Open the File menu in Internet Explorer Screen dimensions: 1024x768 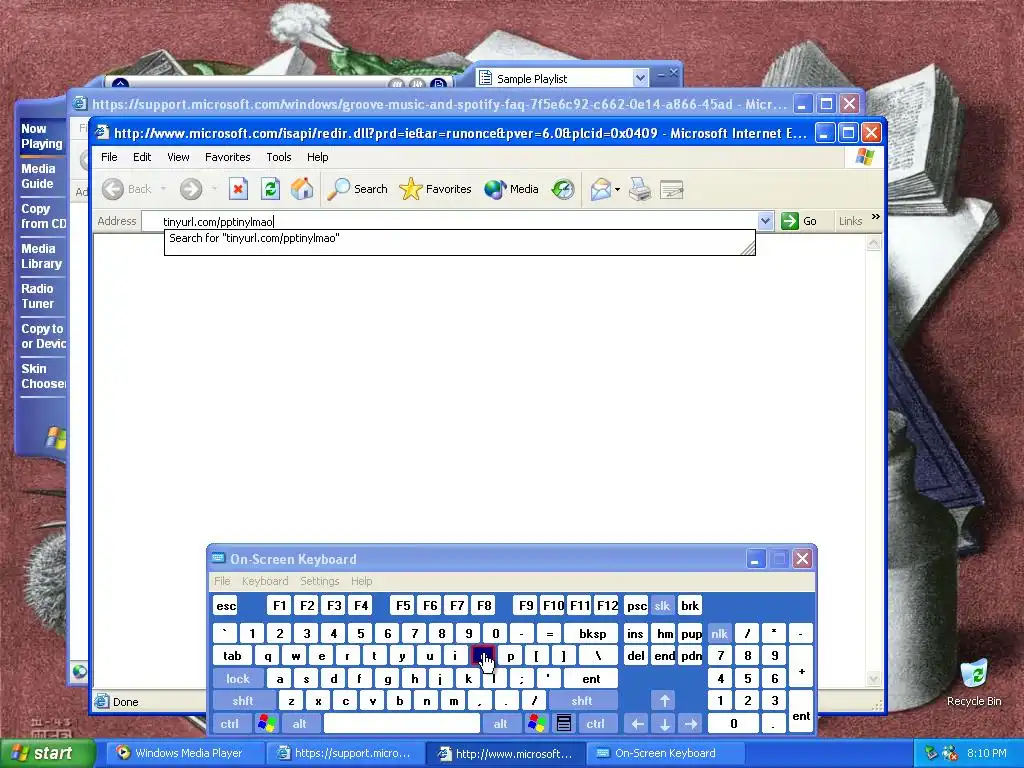(109, 157)
